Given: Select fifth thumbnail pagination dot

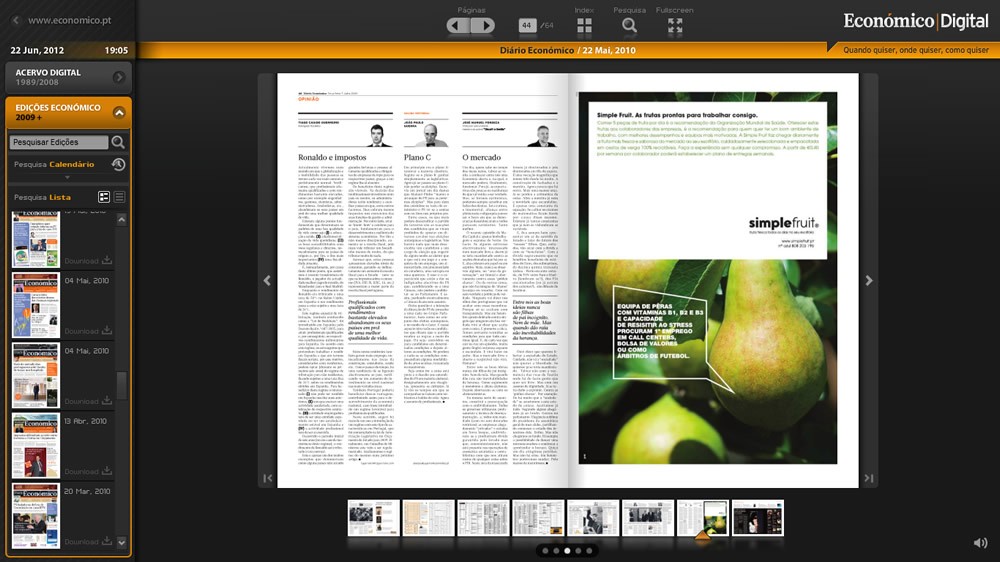Looking at the screenshot, I should 589,551.
